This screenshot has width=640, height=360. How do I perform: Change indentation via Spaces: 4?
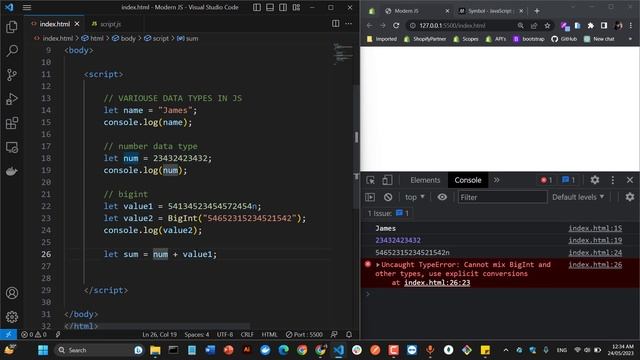coord(197,335)
